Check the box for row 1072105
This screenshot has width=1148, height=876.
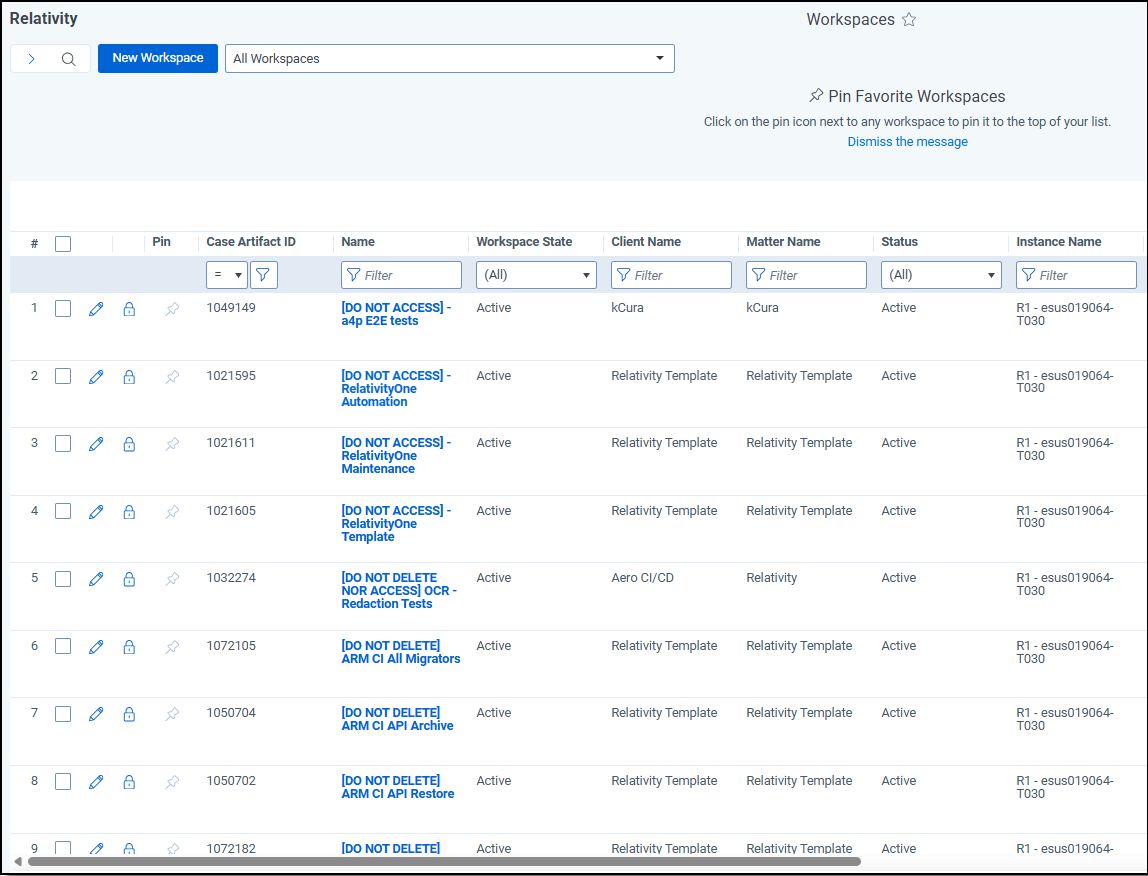[x=63, y=646]
